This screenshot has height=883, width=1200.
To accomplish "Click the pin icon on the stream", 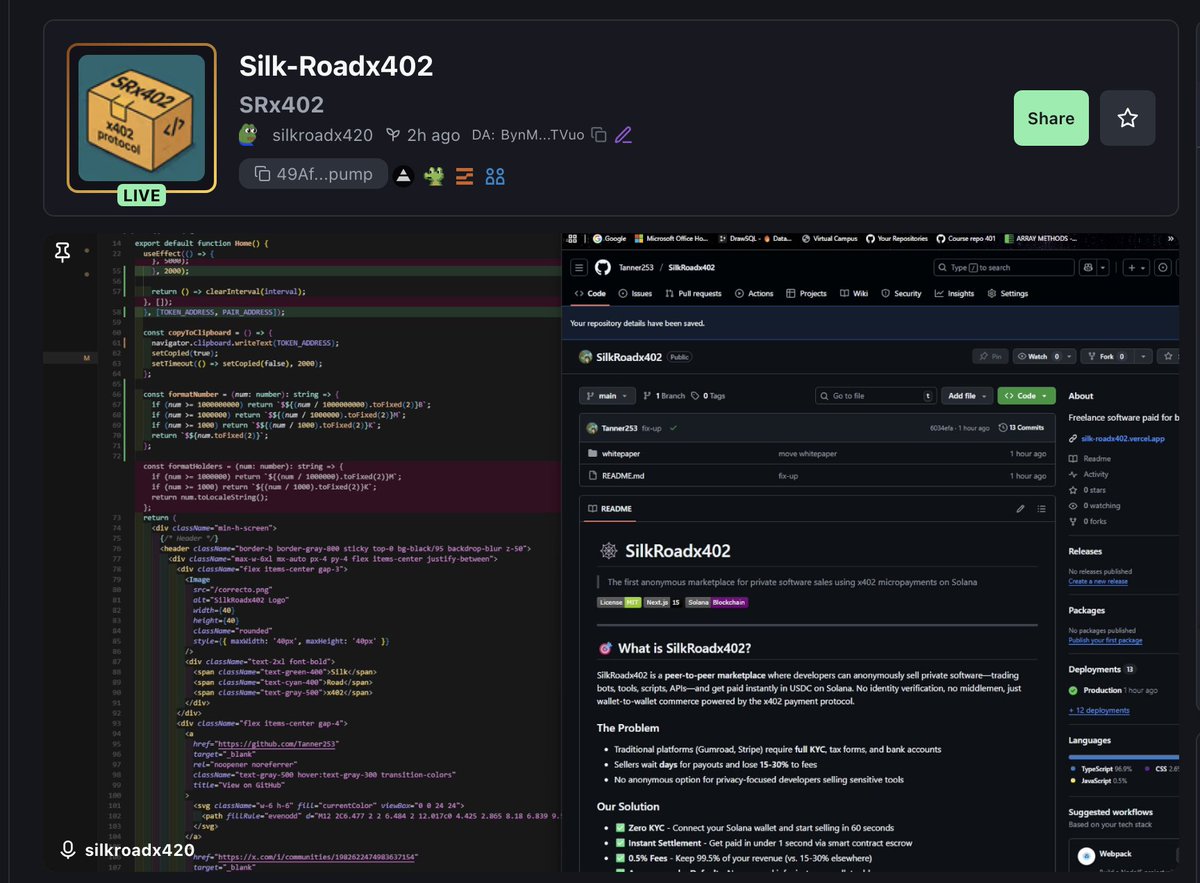I will (x=62, y=253).
